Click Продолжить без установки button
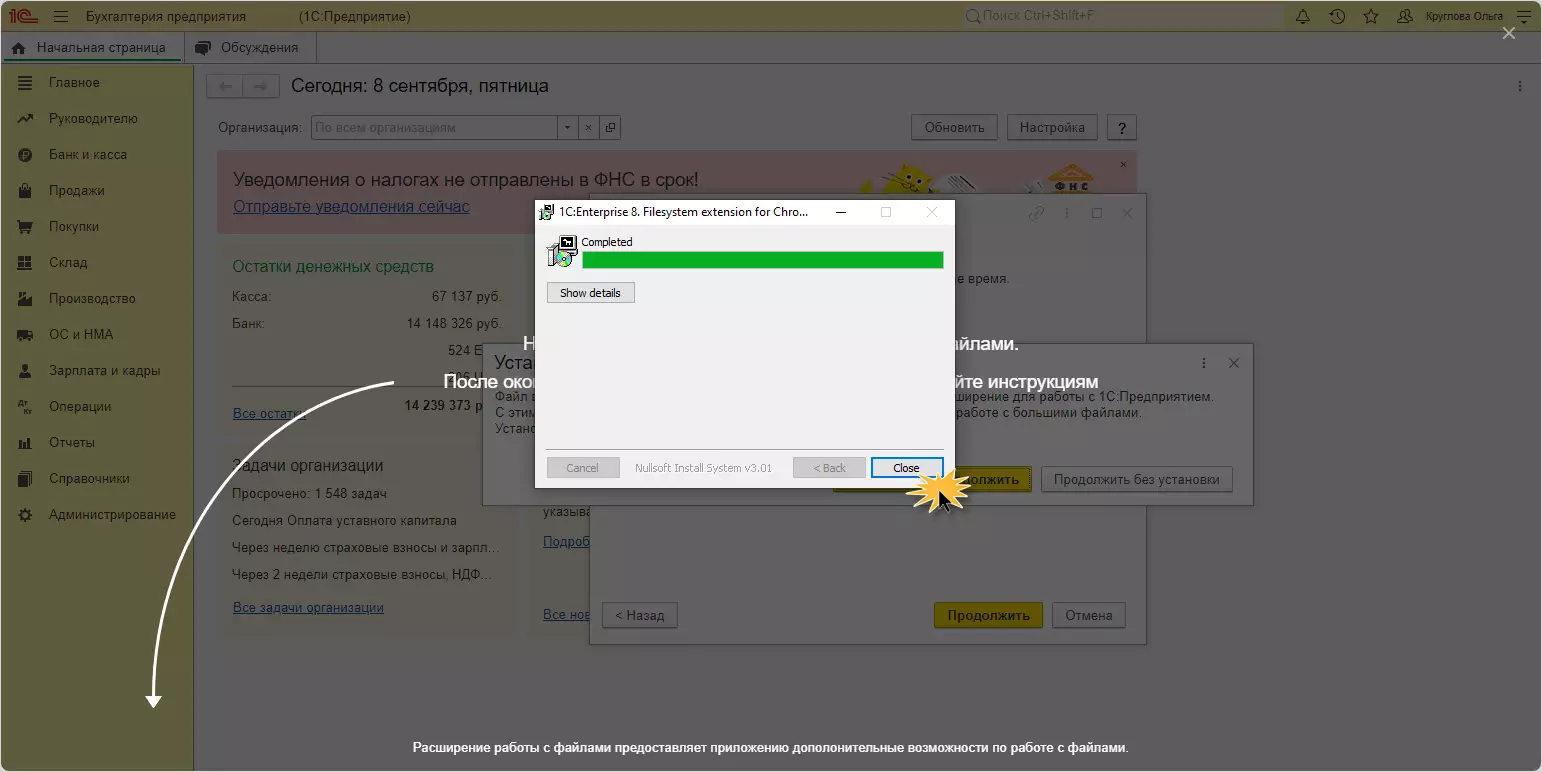1542x772 pixels. [x=1136, y=479]
